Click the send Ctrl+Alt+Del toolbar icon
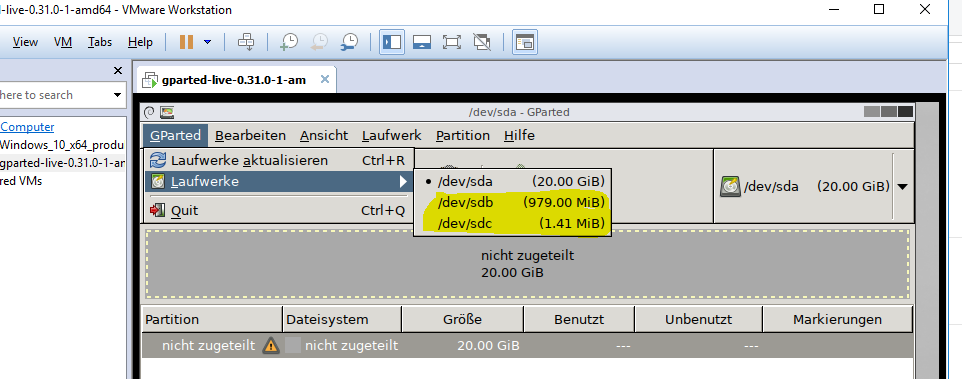The image size is (962, 379). click(246, 42)
